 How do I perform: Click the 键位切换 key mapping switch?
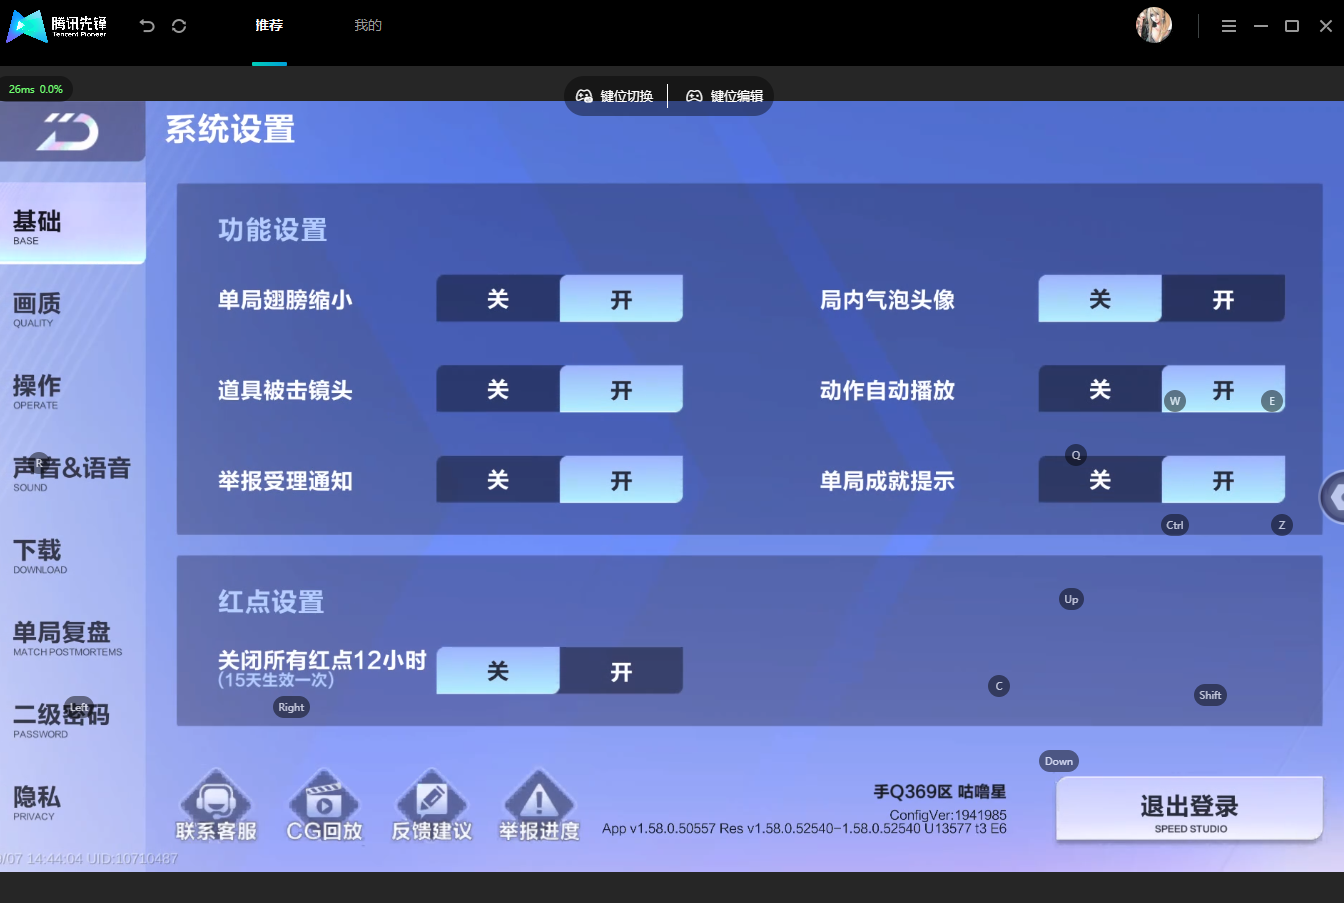tap(614, 96)
